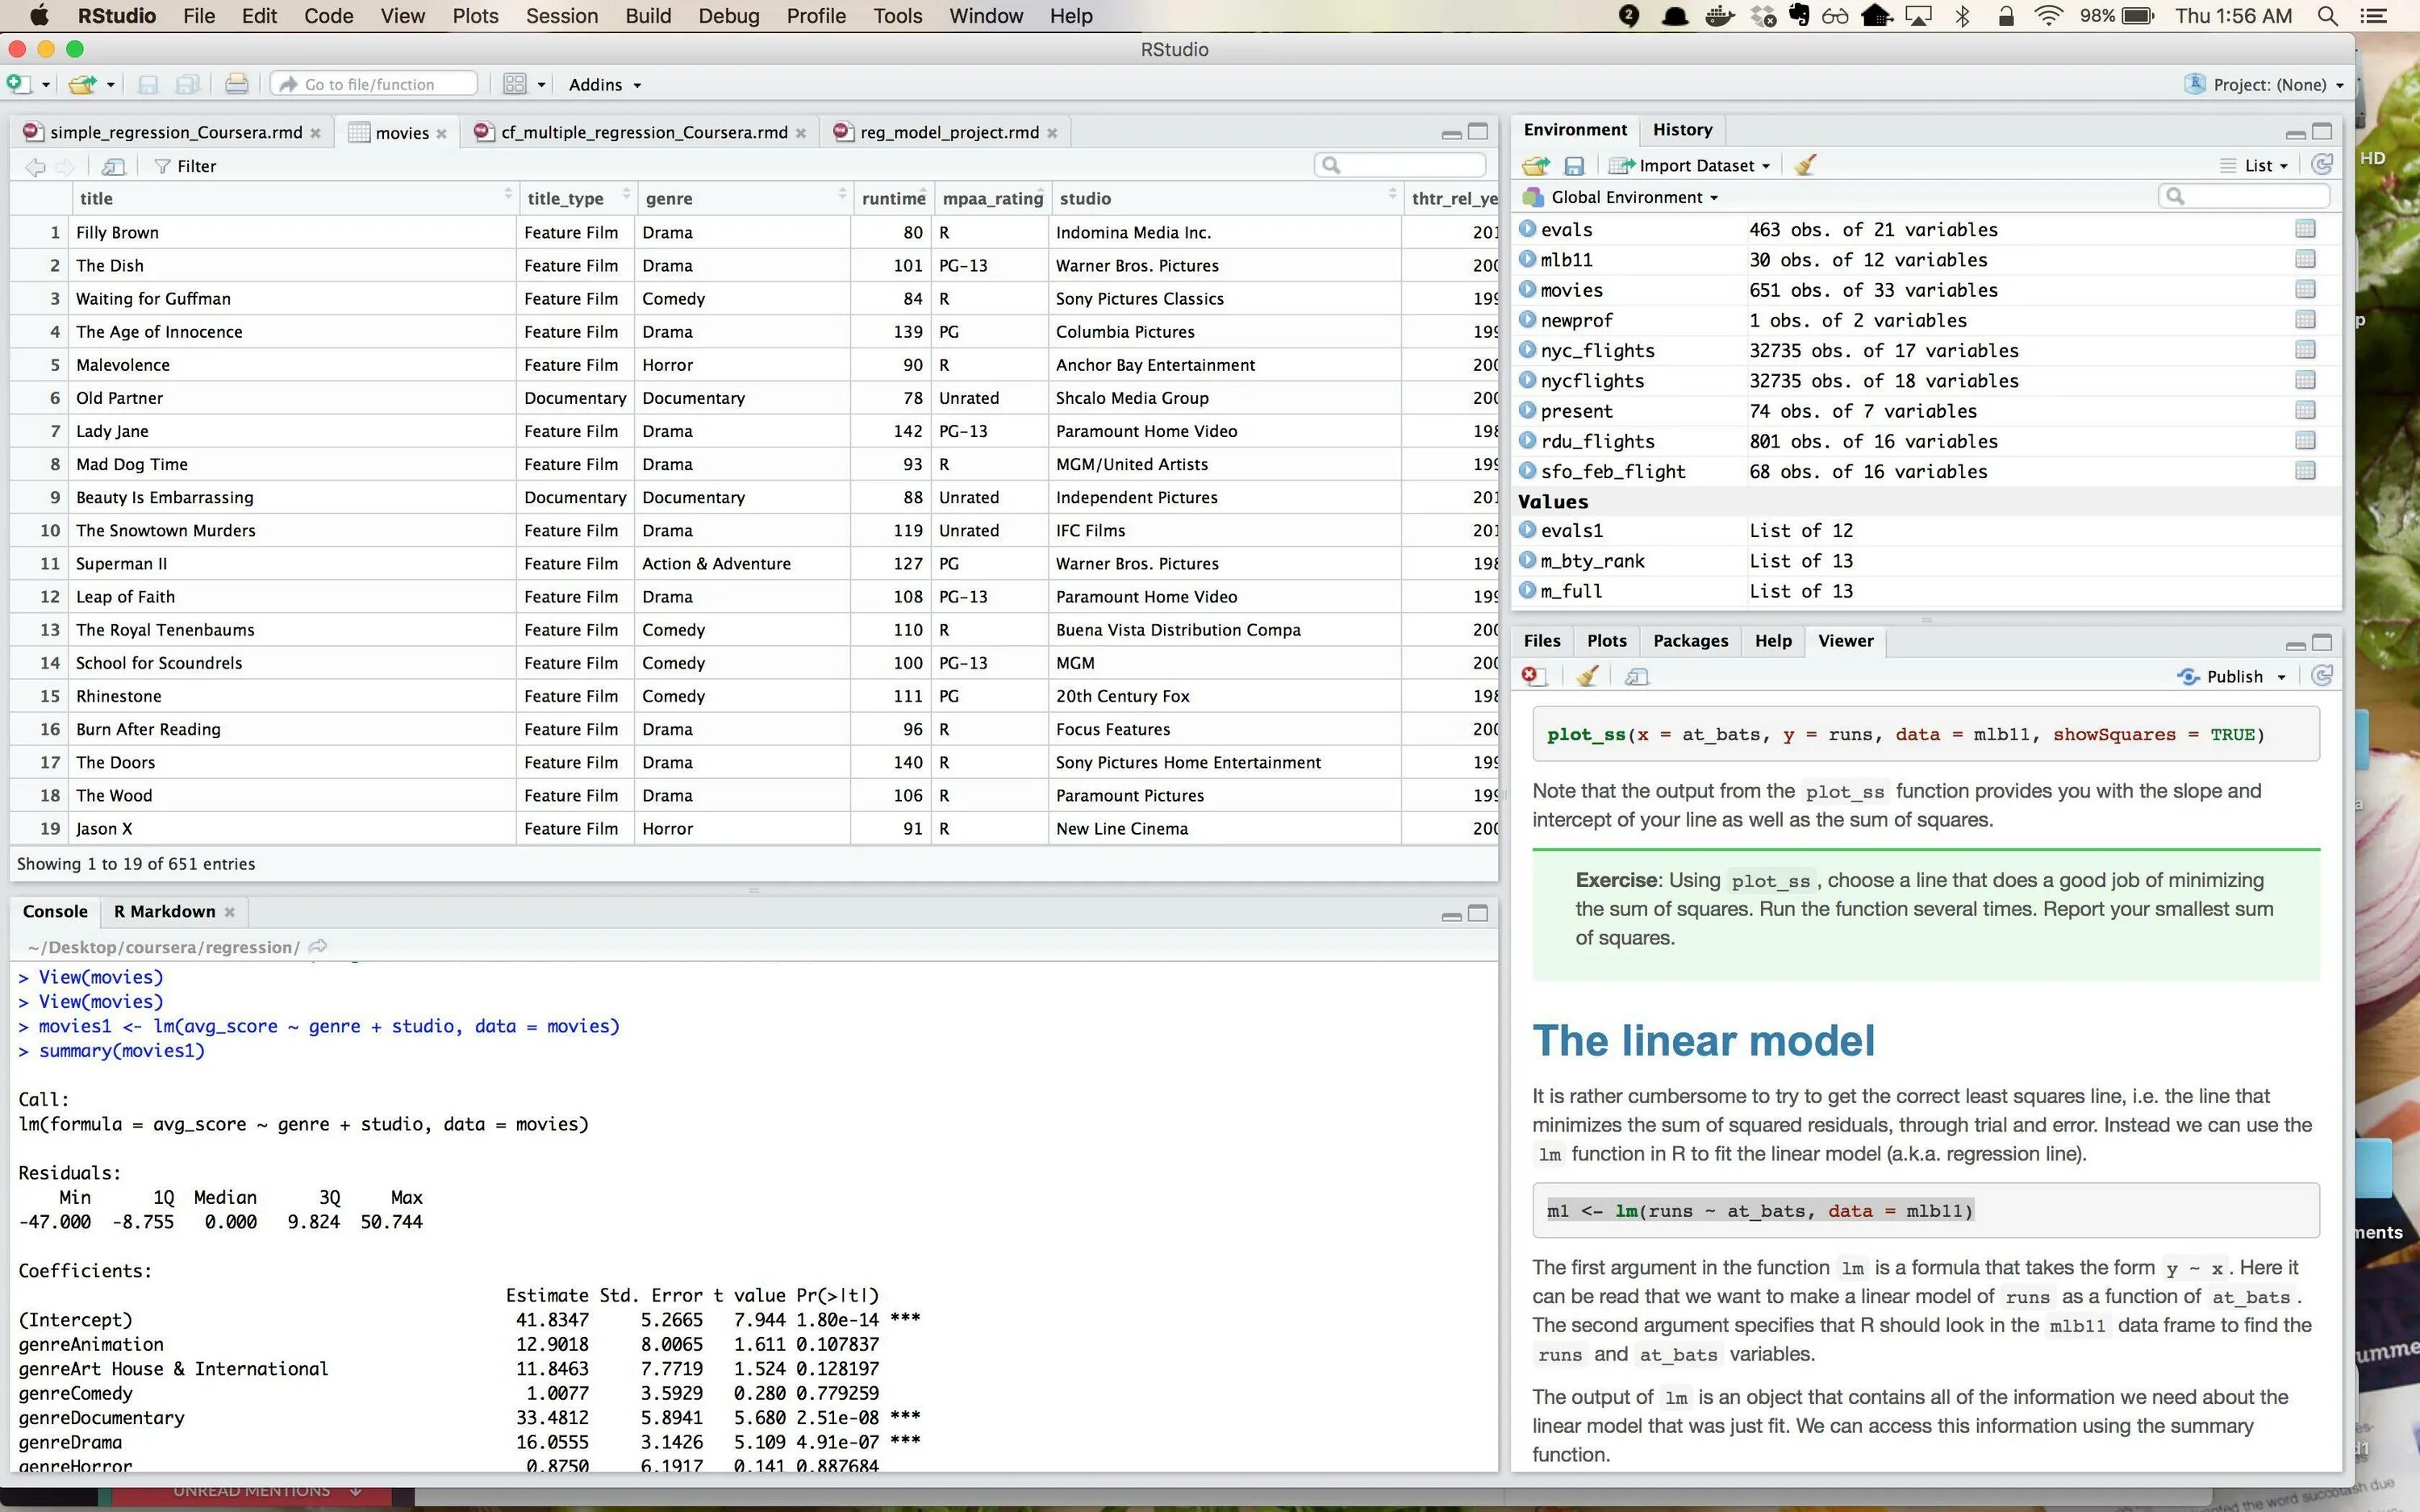
Task: Clear Viewer pane with broom icon
Action: click(1587, 677)
